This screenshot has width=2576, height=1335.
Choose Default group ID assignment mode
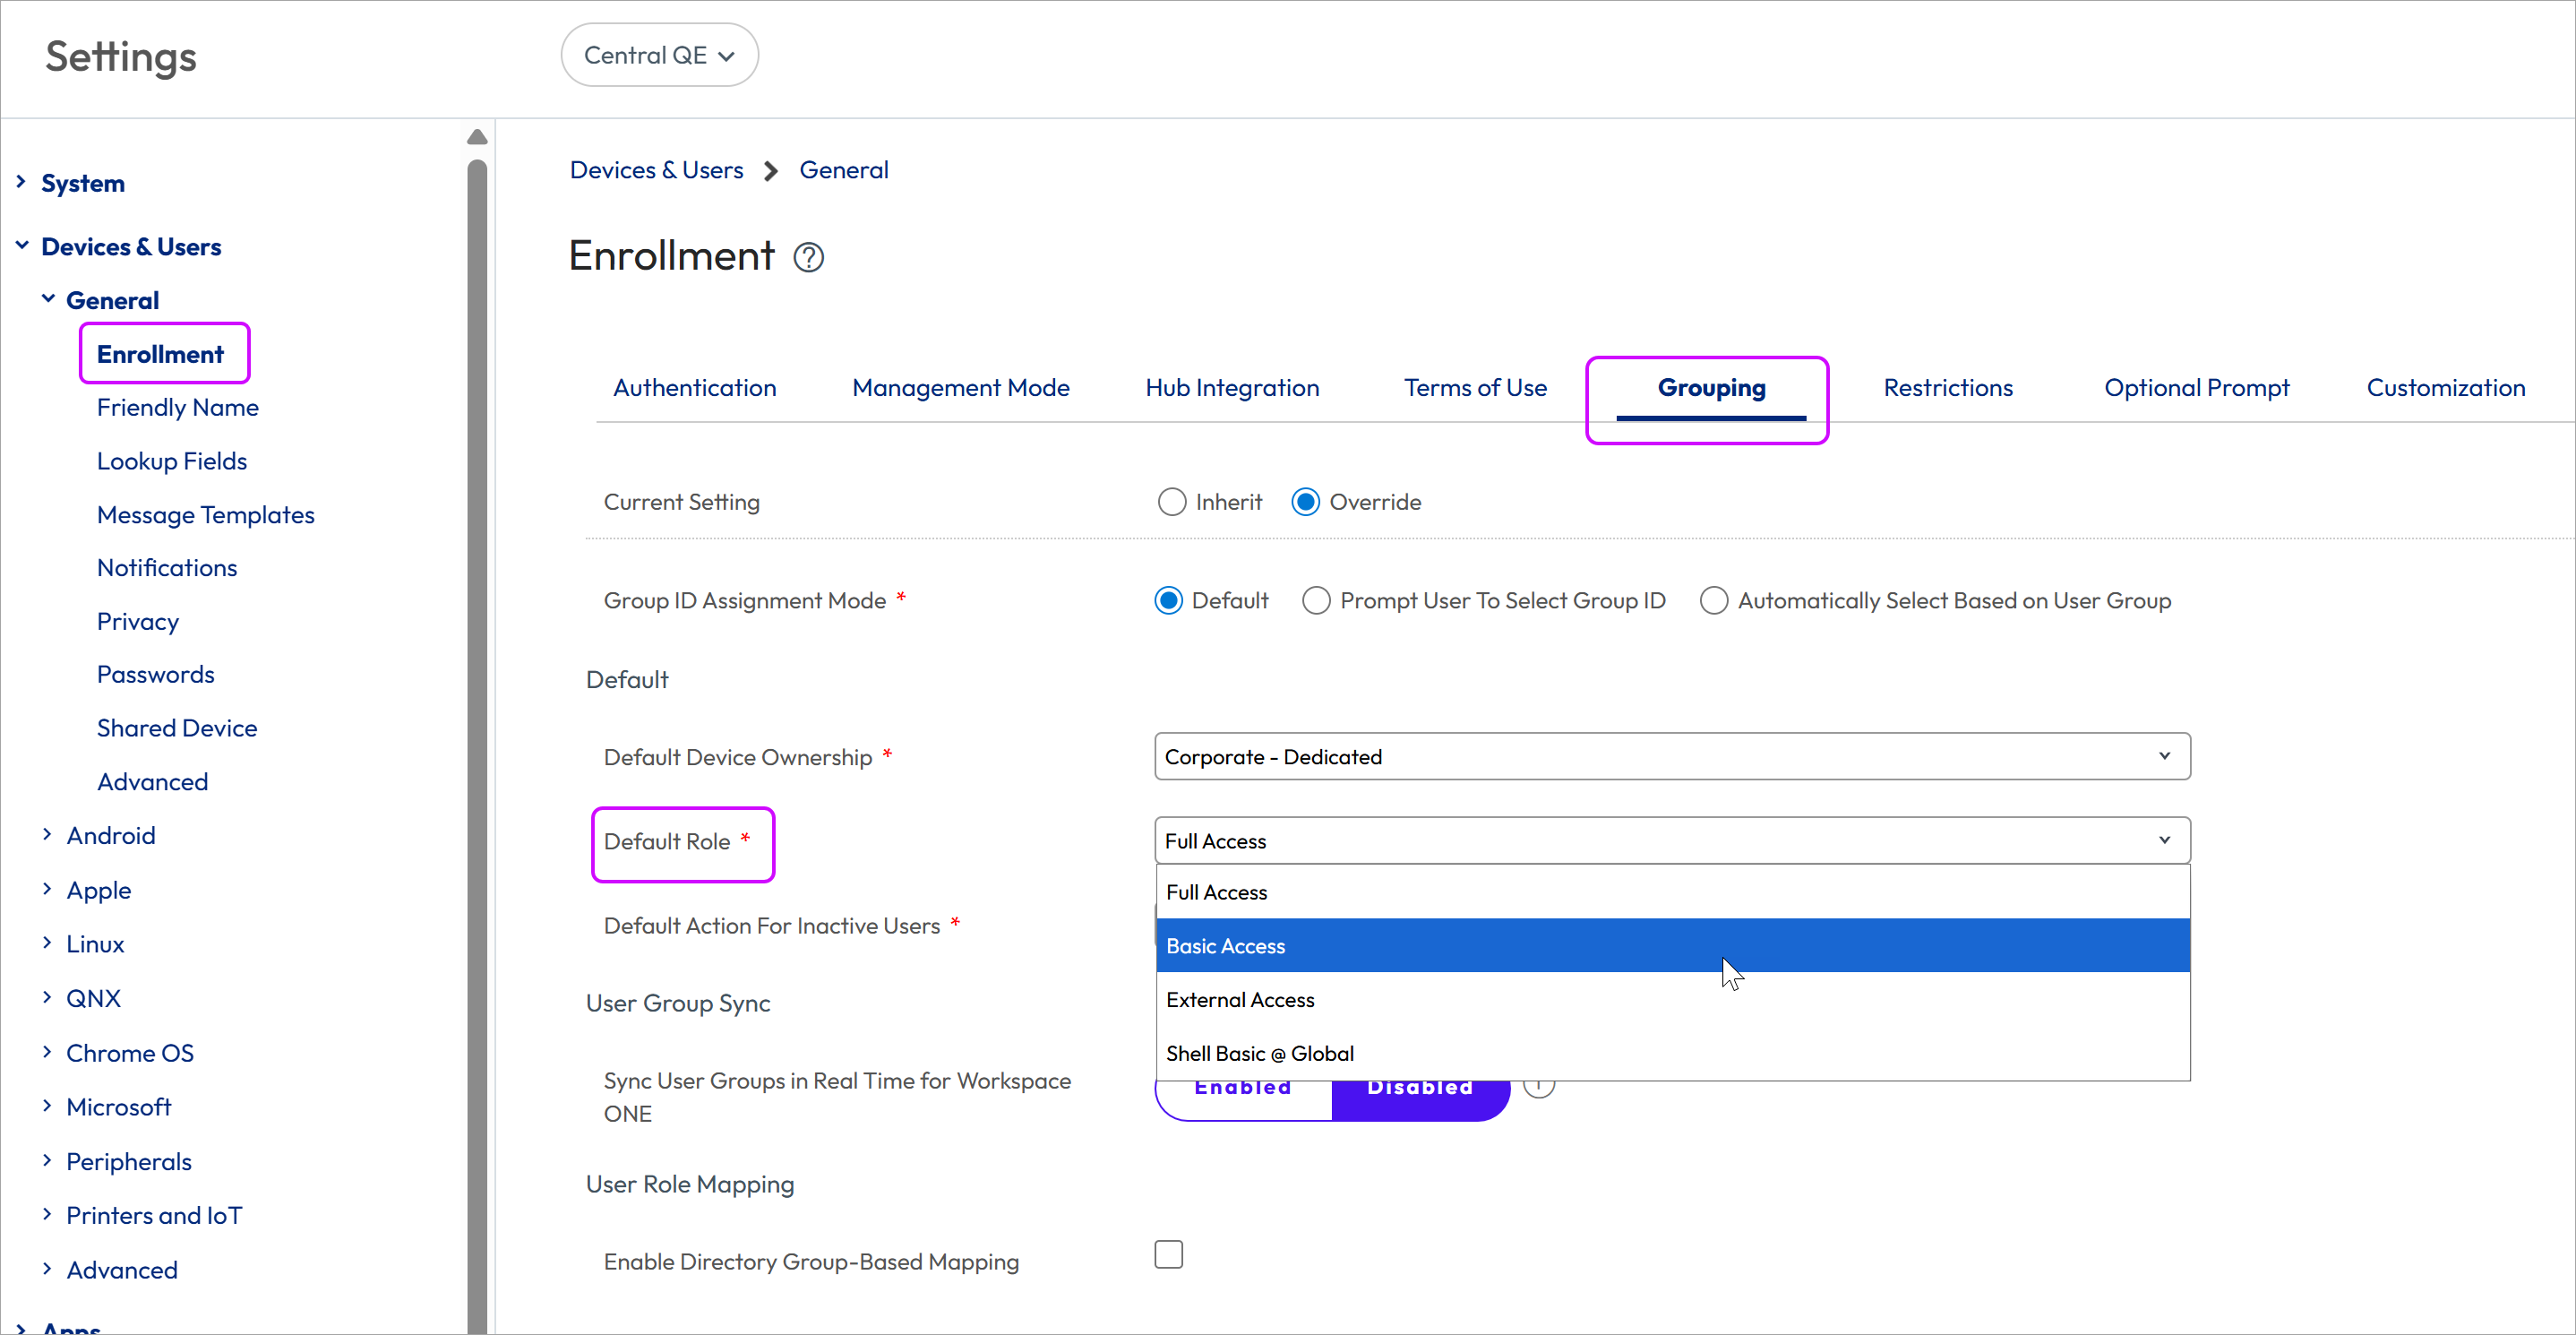[x=1168, y=600]
